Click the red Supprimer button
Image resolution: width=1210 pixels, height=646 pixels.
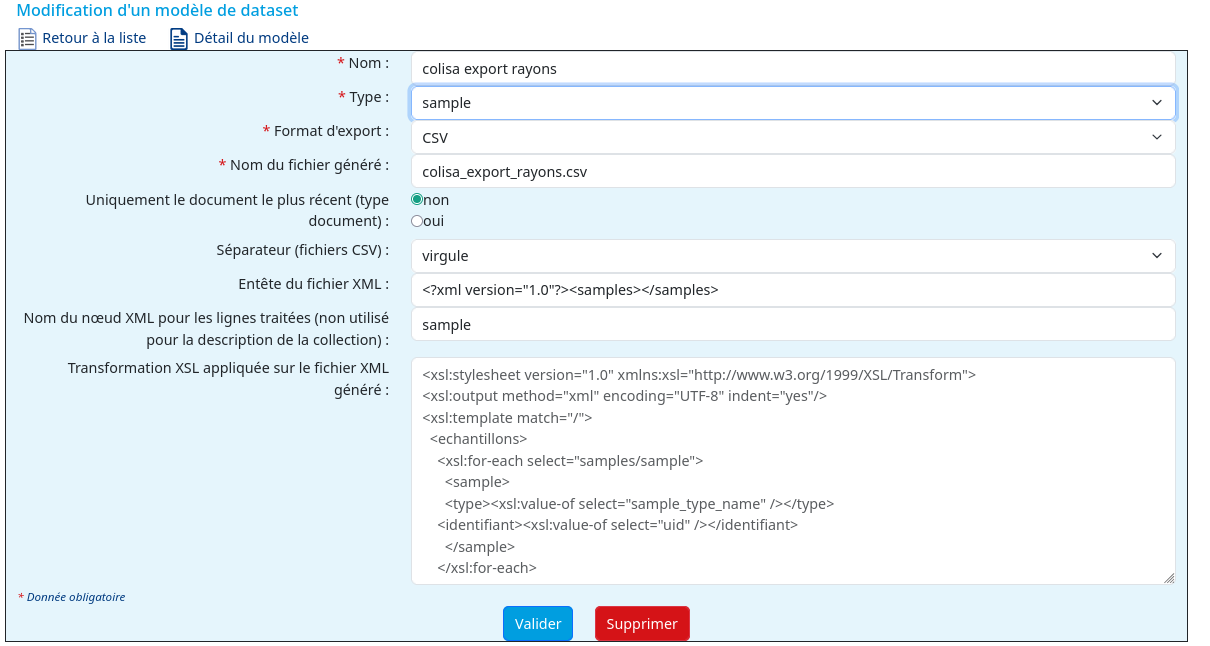642,623
